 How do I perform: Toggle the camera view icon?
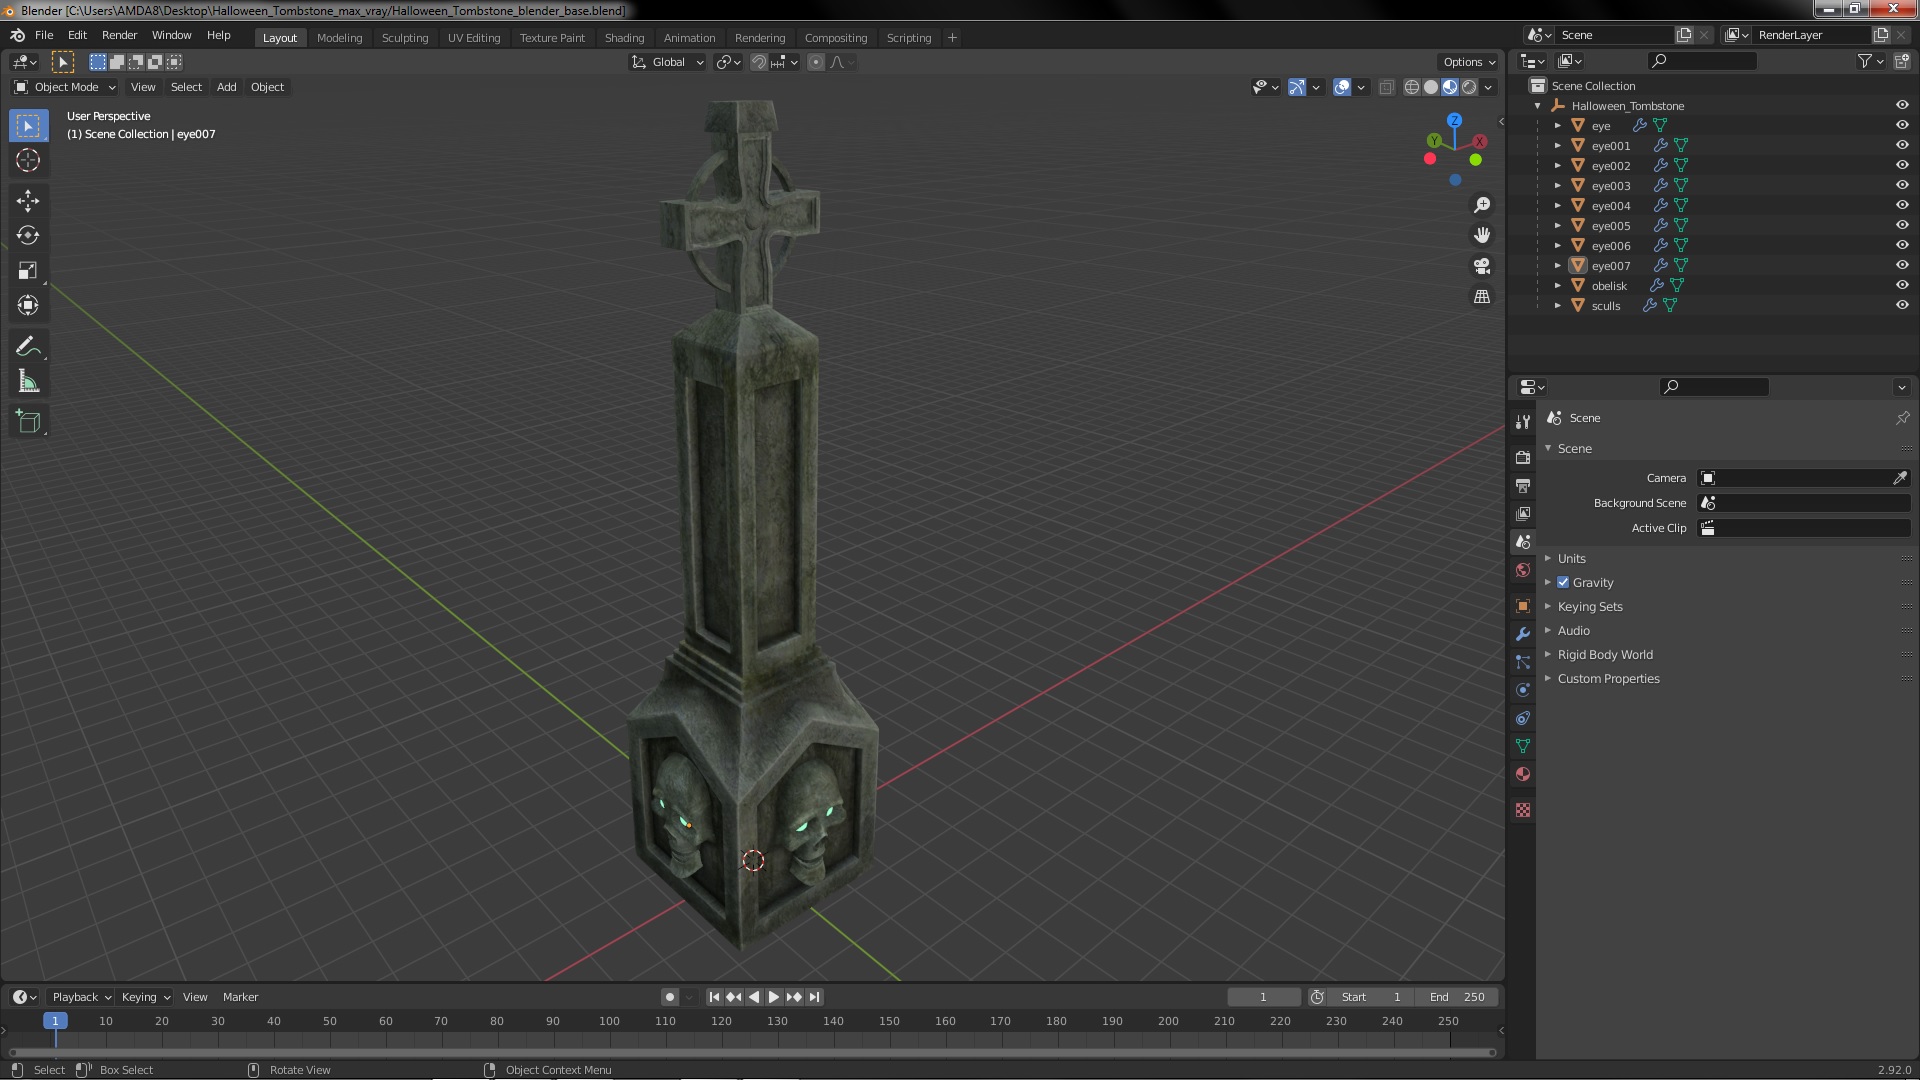pyautogui.click(x=1482, y=266)
